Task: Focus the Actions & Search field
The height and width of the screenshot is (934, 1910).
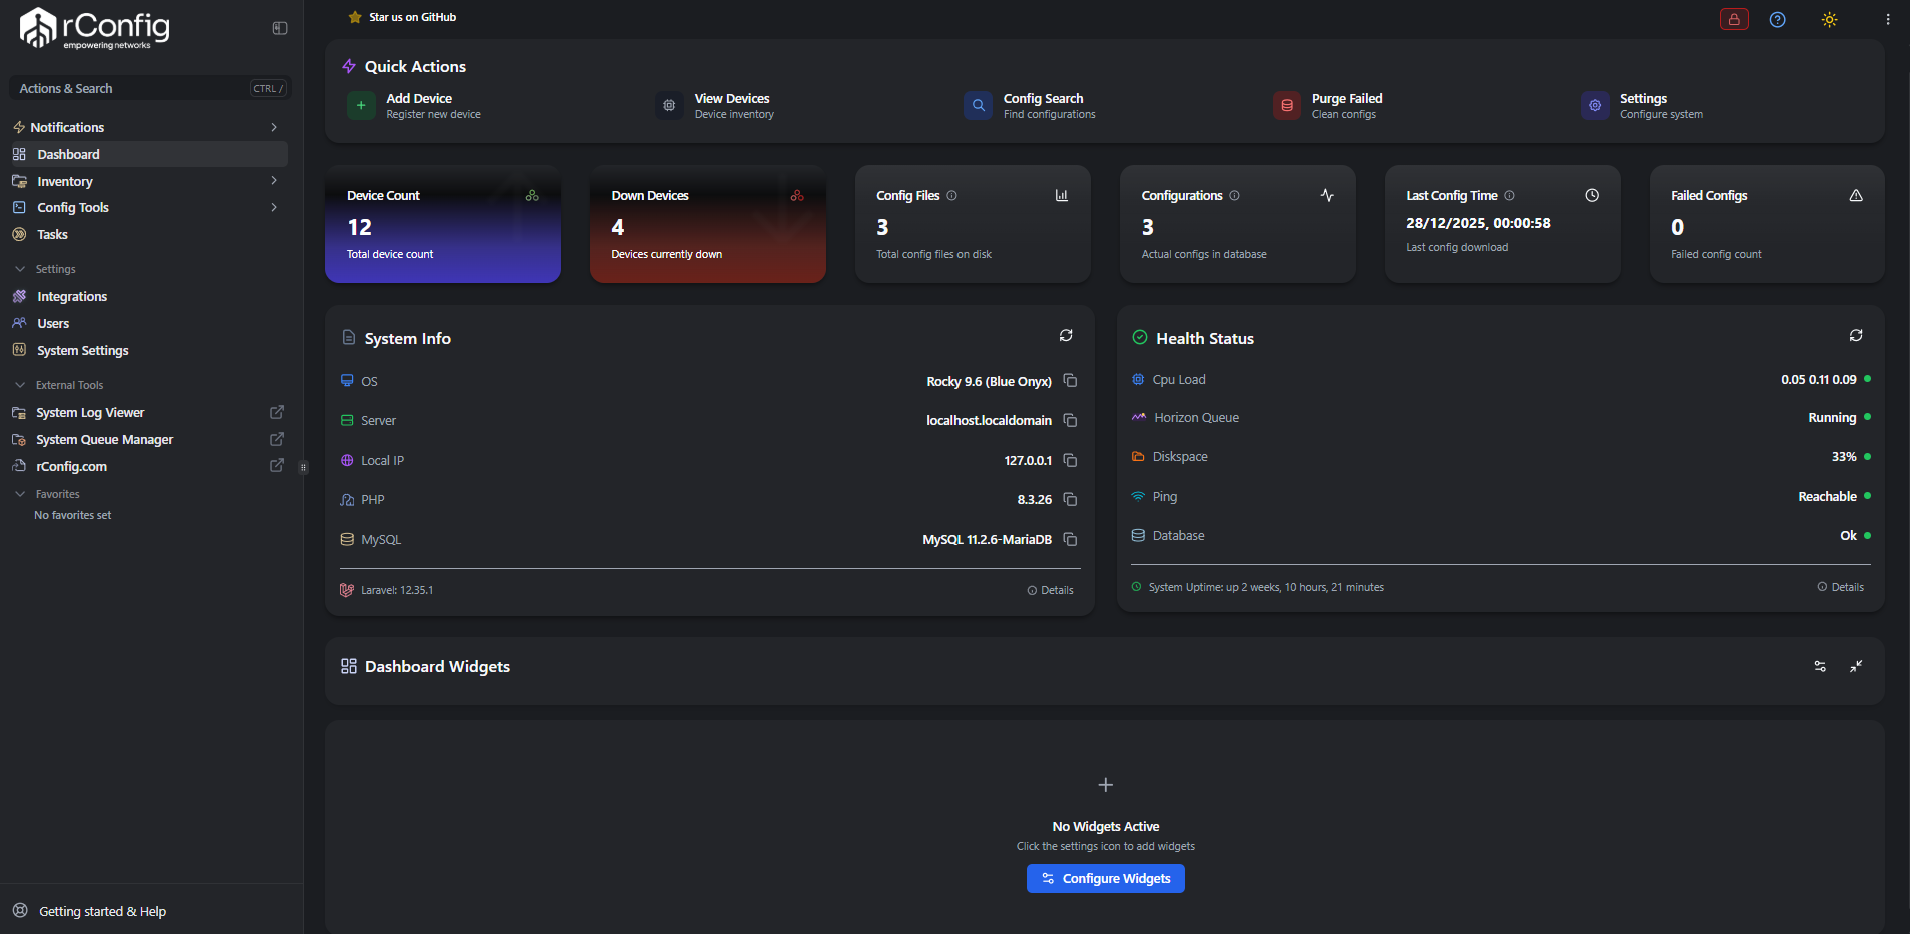Action: coord(150,88)
